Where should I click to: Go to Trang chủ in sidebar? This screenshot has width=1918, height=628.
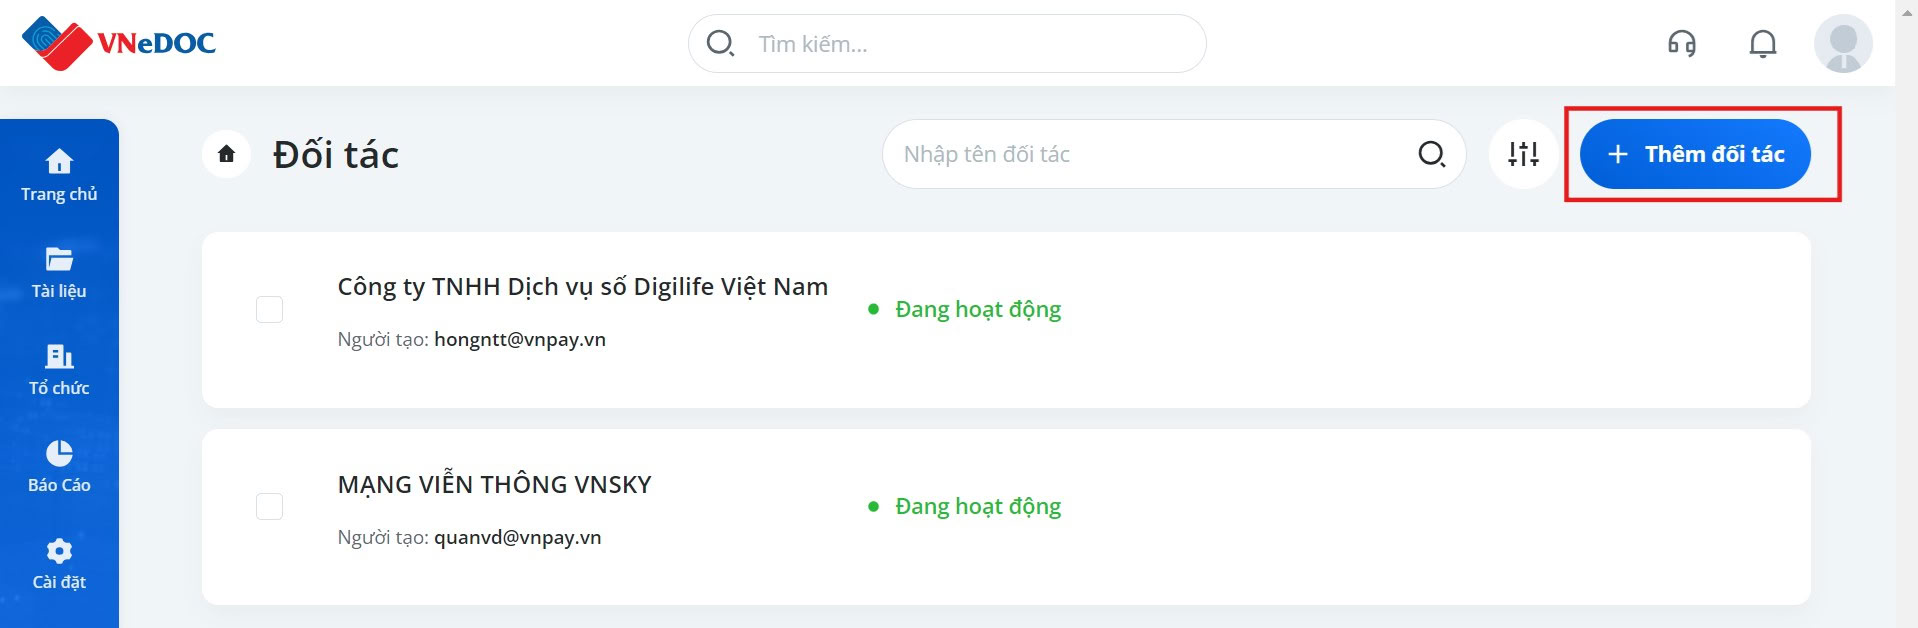point(59,175)
